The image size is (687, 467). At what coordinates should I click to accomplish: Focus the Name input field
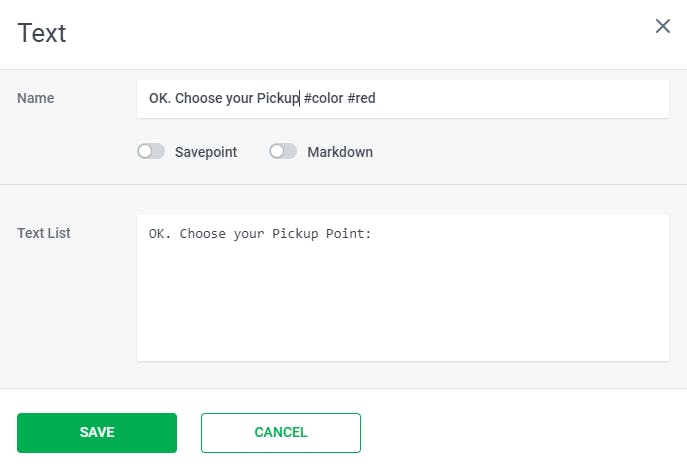(500, 99)
